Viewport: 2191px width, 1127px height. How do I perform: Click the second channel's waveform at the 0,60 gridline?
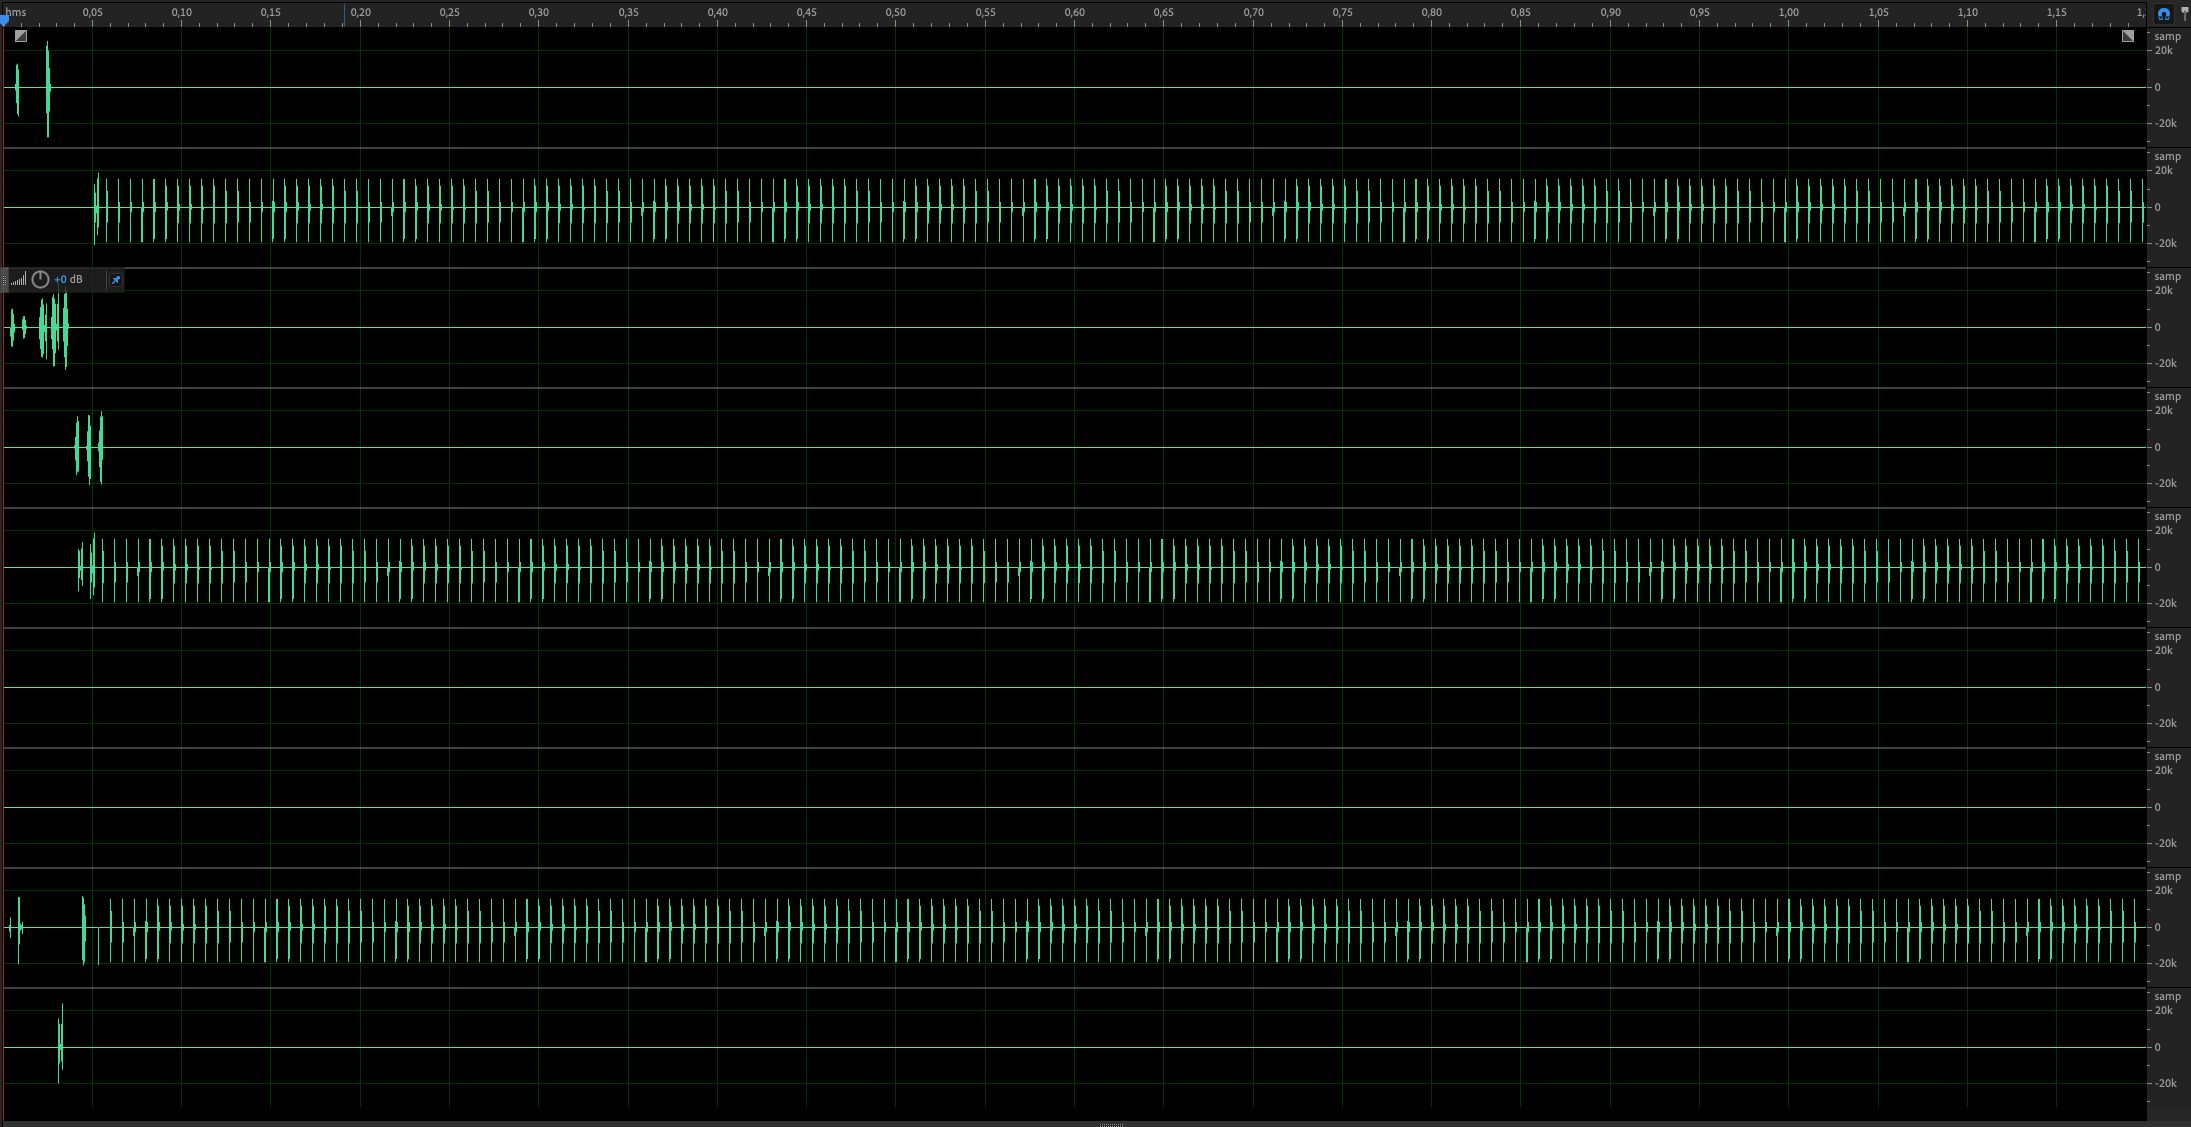(x=1075, y=208)
